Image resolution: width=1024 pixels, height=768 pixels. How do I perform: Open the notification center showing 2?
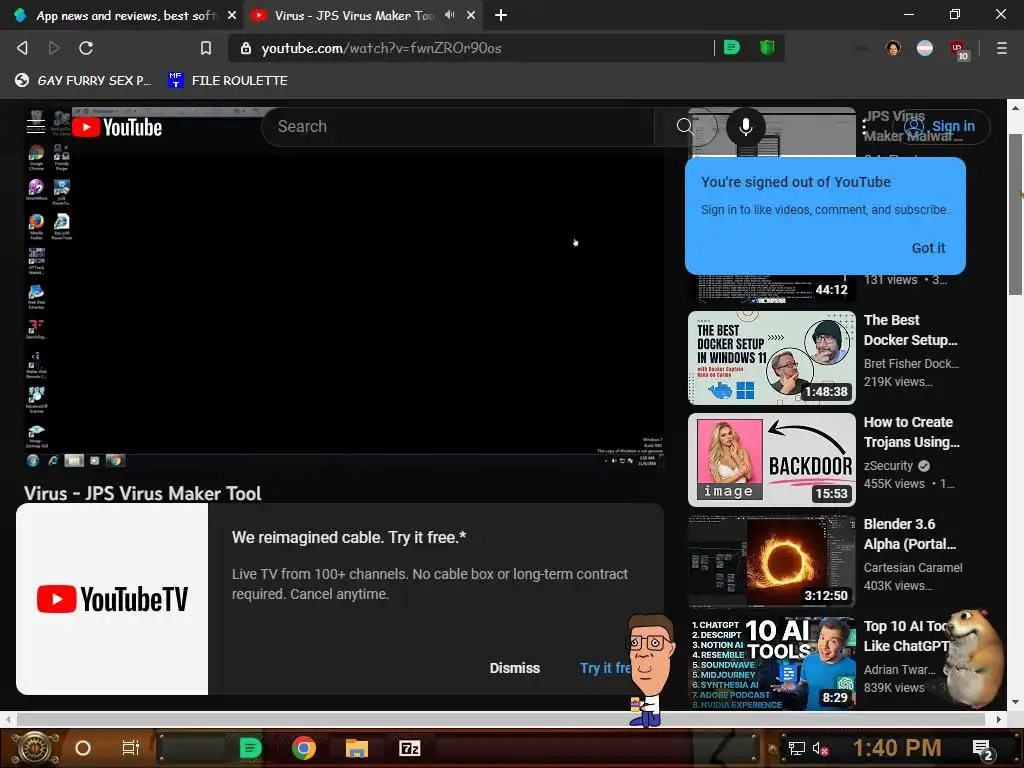click(x=983, y=749)
